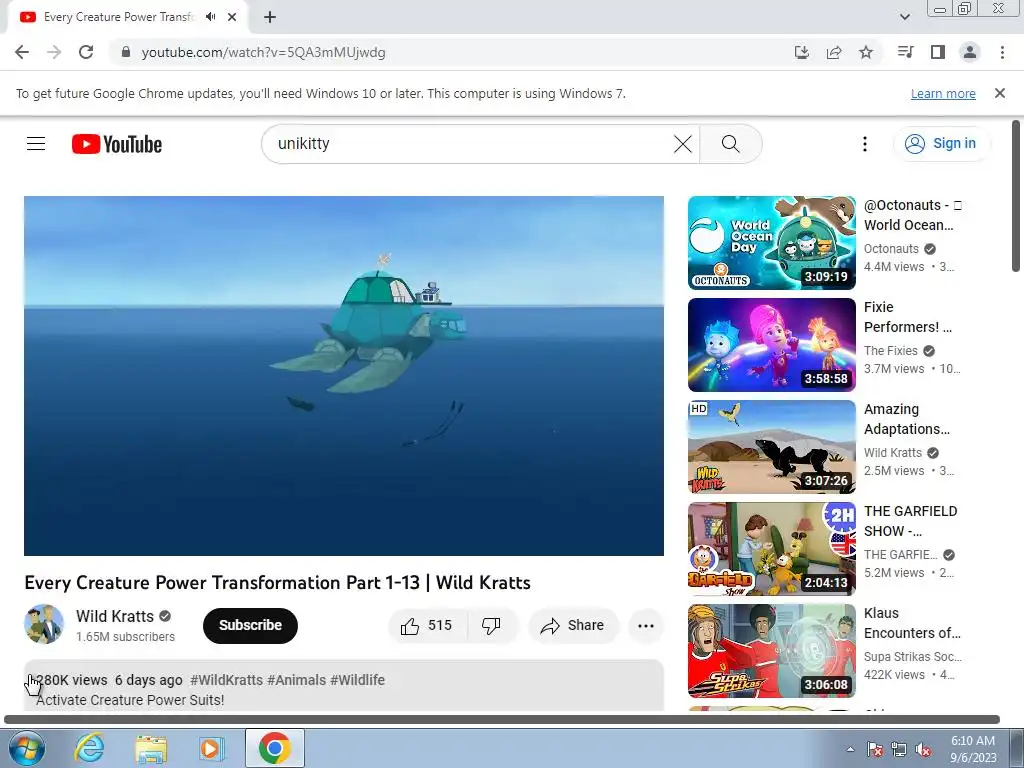
Task: Clear the unikitty search text
Action: click(682, 144)
